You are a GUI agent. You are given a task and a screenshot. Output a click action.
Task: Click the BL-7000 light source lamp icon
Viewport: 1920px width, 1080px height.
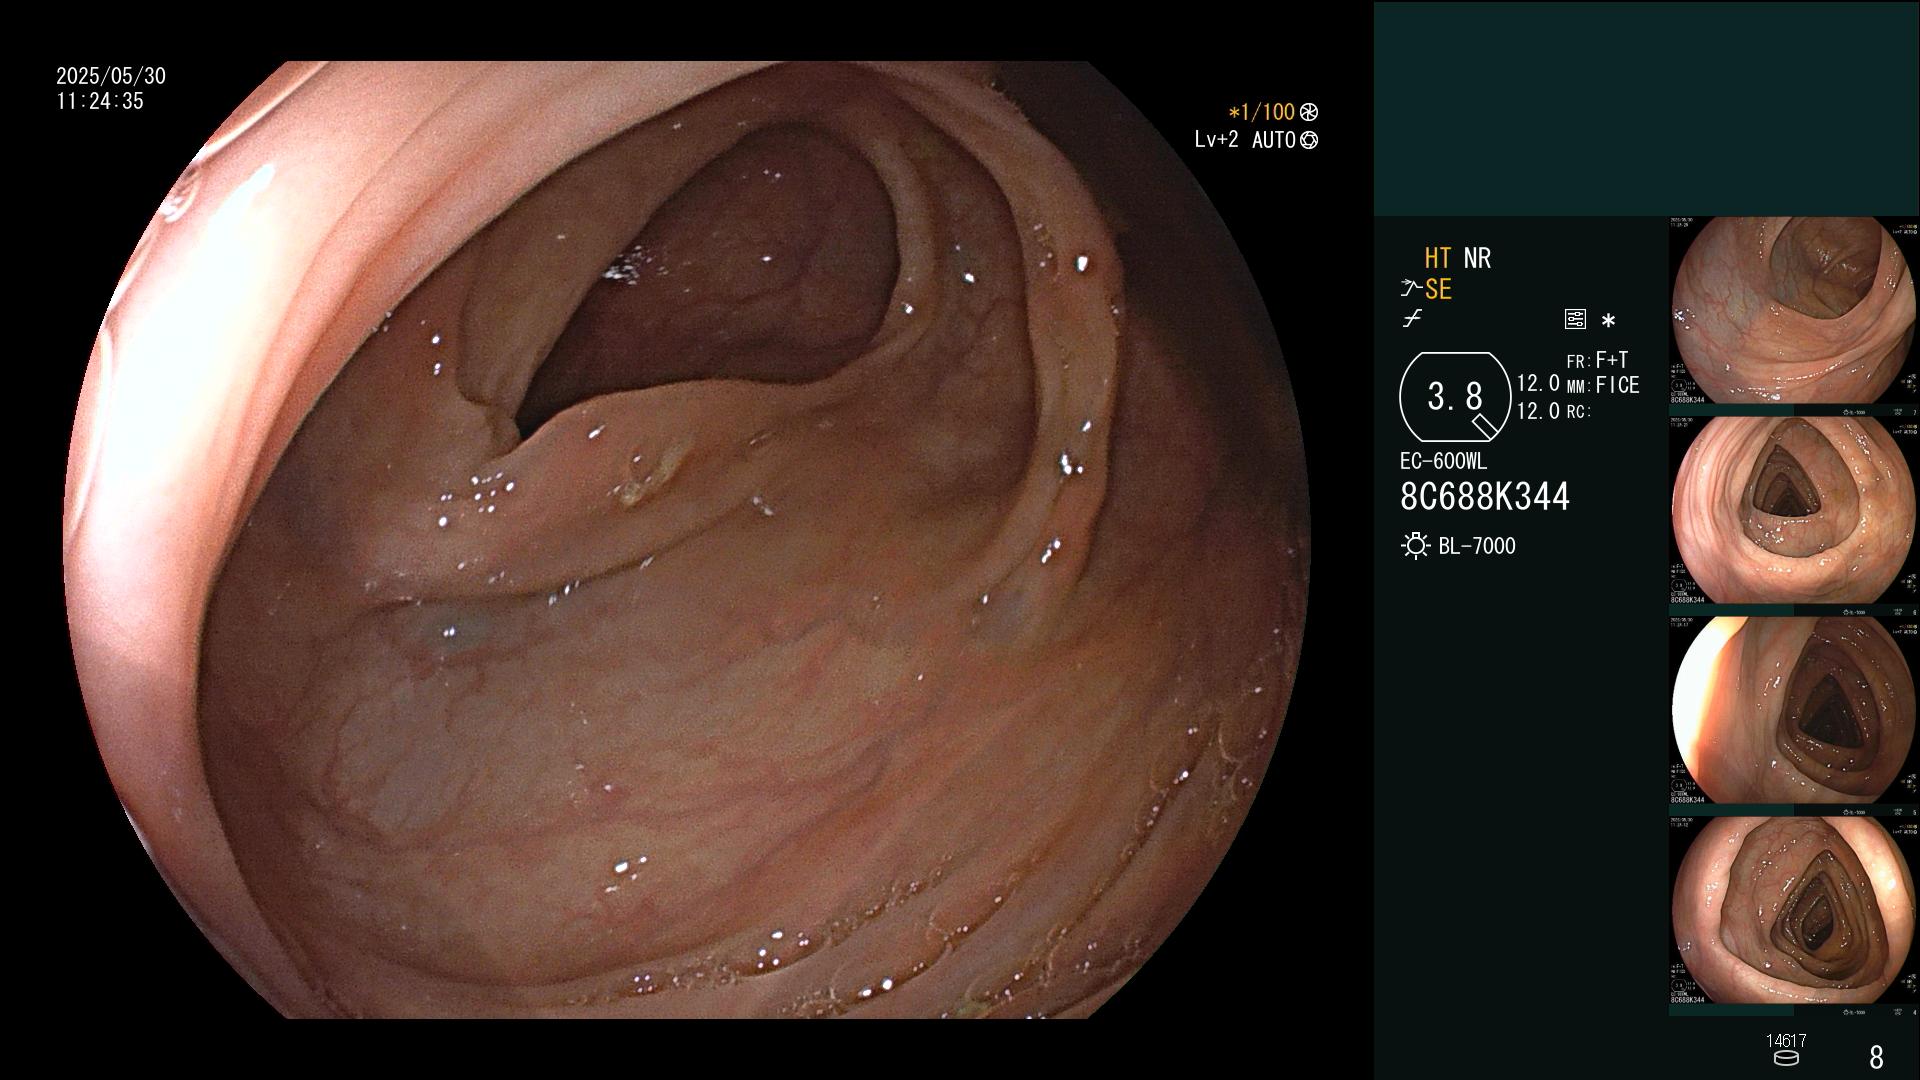click(1415, 546)
